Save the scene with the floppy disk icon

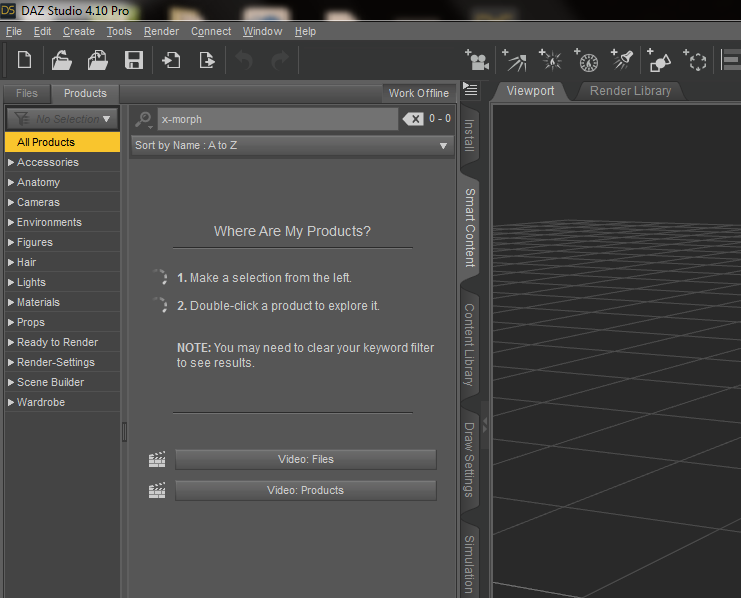click(134, 61)
